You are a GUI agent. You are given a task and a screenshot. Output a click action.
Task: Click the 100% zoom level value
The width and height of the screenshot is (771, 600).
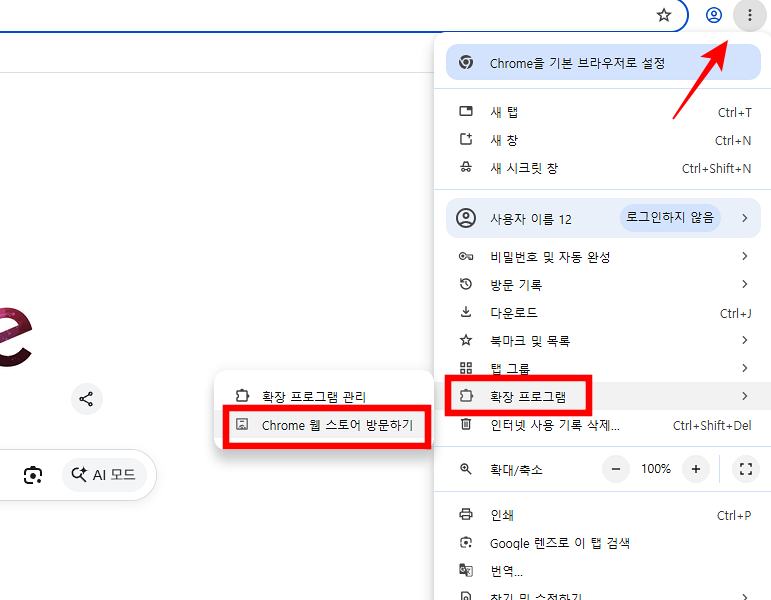[655, 469]
